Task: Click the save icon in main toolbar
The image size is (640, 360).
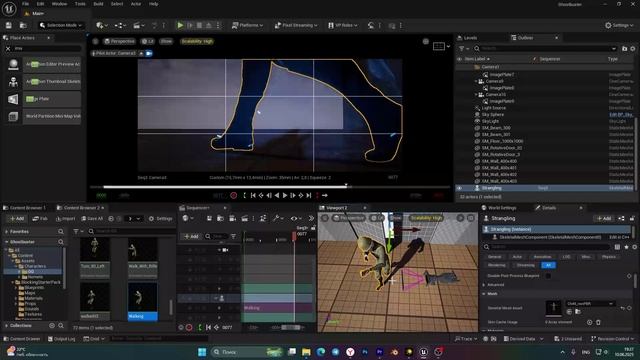Action: coord(9,25)
